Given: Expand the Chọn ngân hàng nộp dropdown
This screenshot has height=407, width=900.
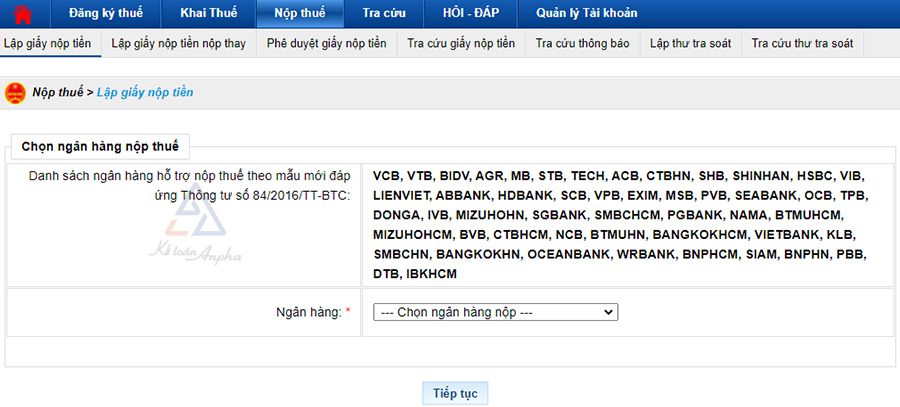Looking at the screenshot, I should [495, 312].
